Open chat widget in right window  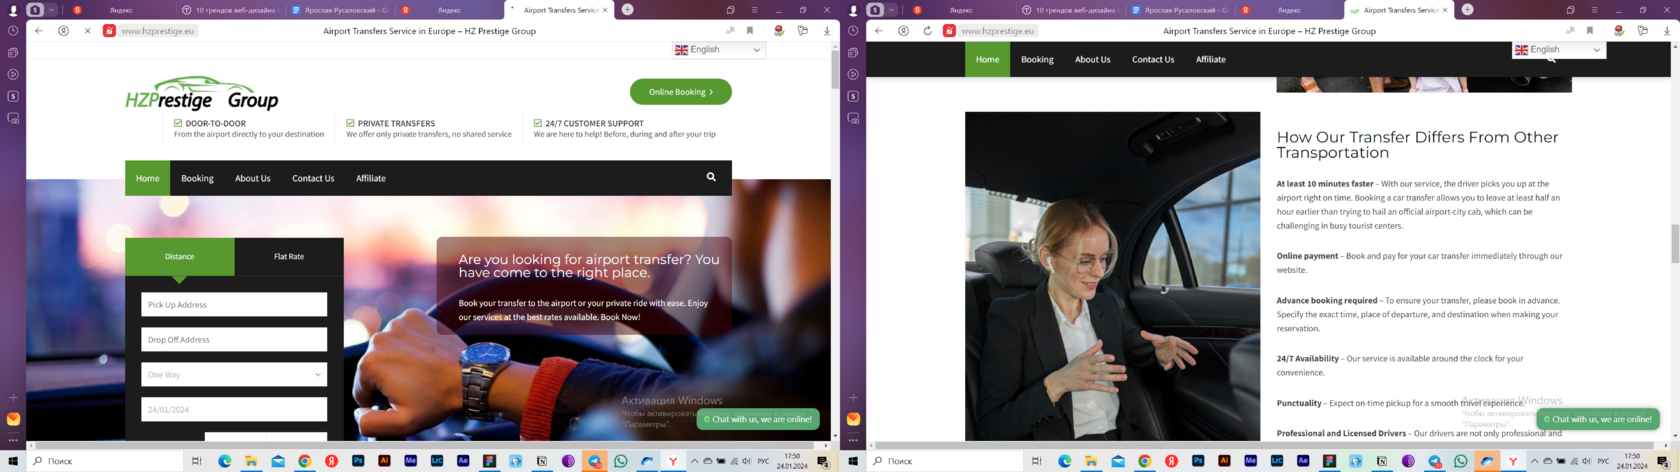1598,419
